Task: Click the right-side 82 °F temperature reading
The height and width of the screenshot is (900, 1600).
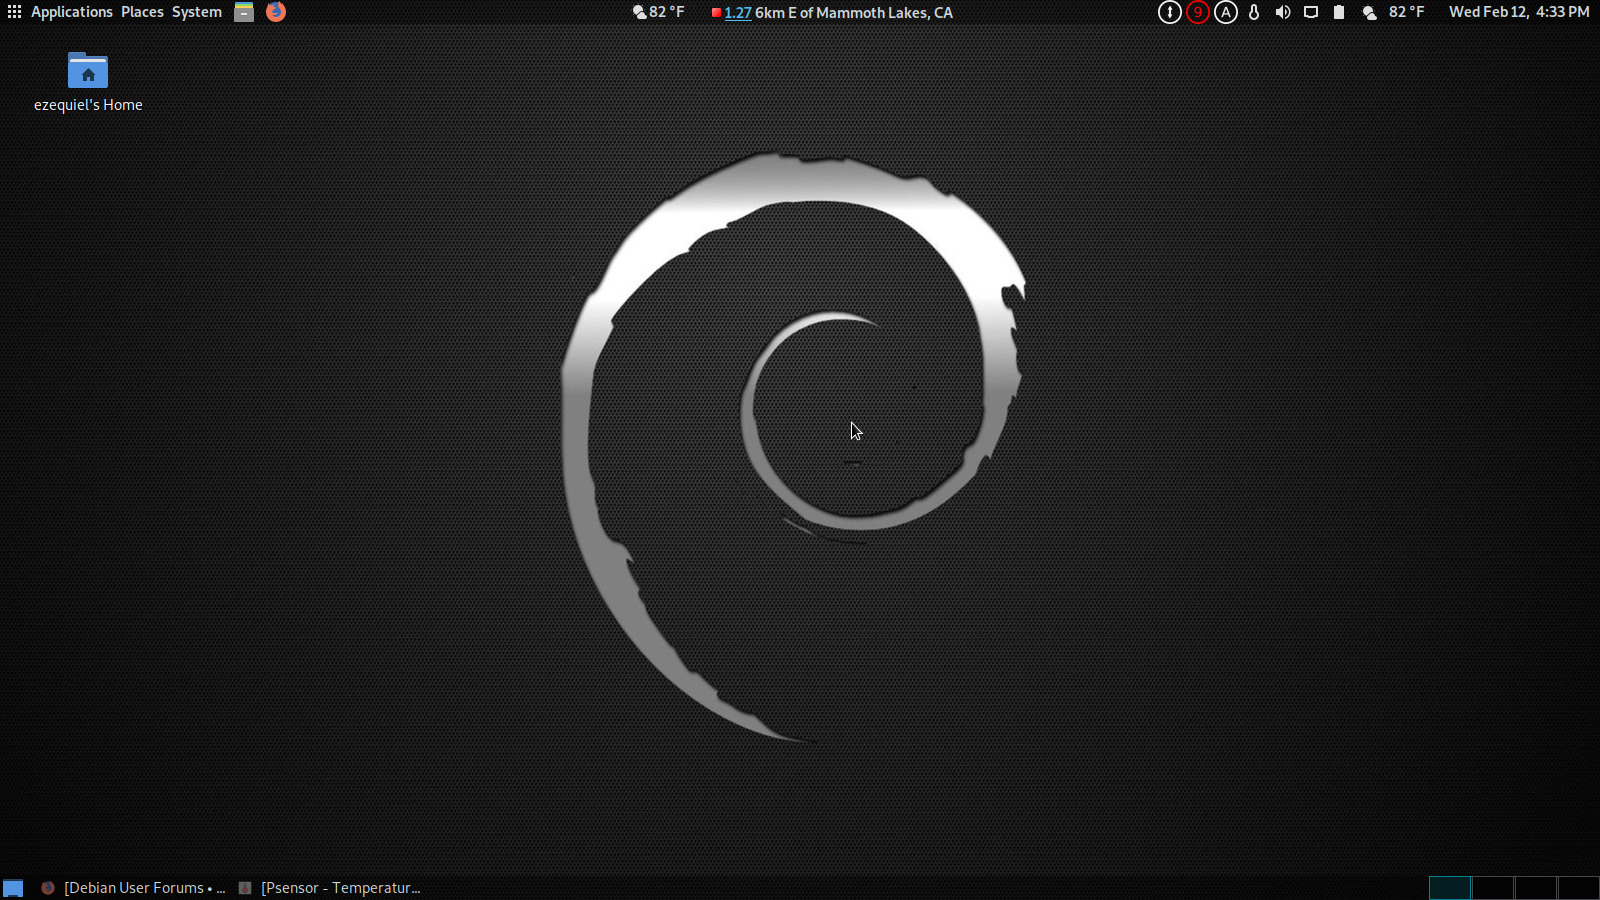Action: pyautogui.click(x=1406, y=12)
